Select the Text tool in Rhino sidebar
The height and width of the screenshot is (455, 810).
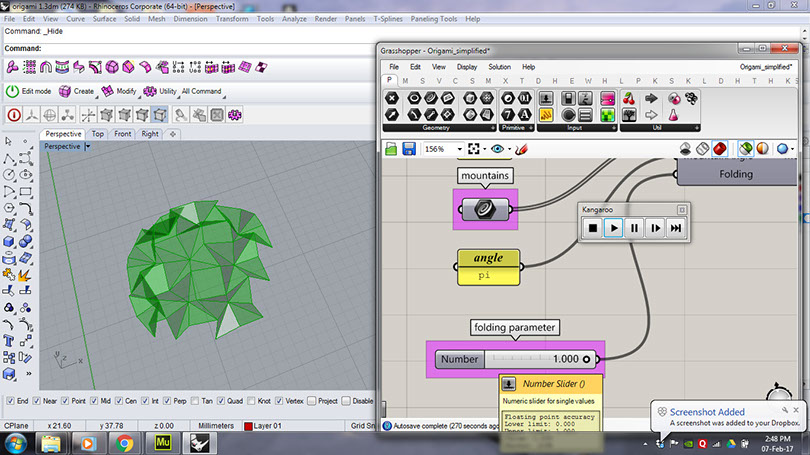point(9,340)
